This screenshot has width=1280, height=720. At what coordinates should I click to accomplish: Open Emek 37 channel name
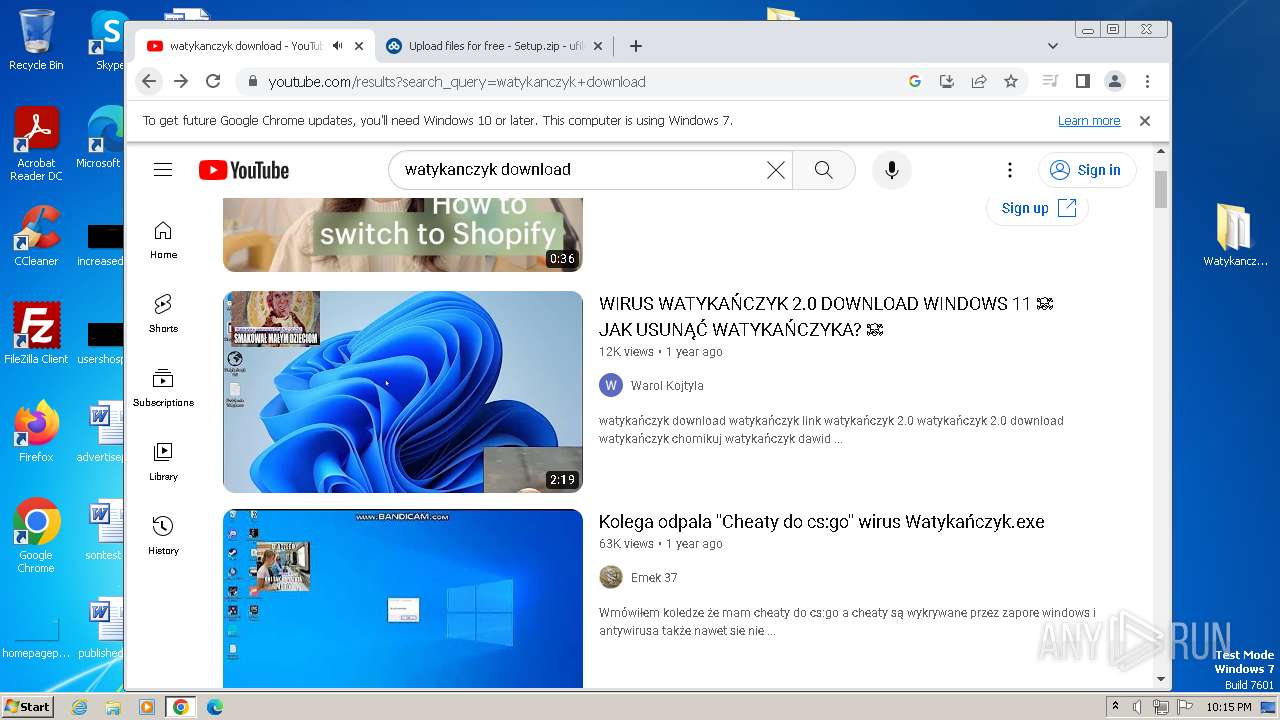(654, 578)
